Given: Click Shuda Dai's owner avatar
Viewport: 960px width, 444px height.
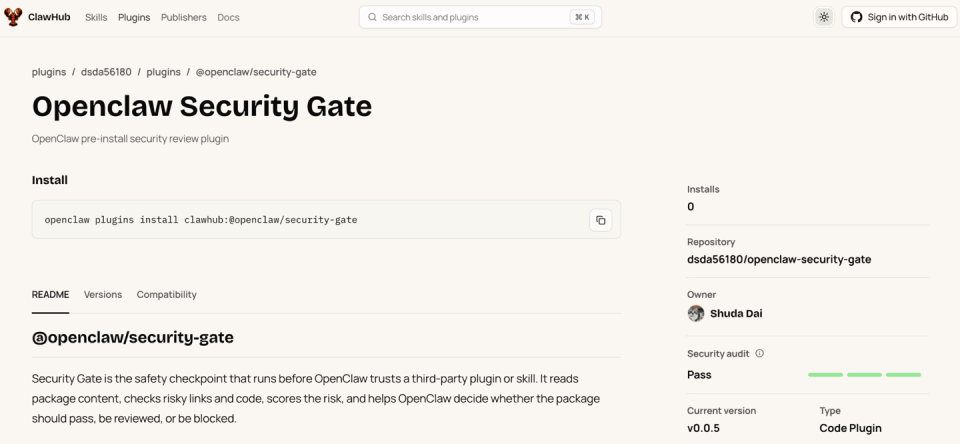Looking at the screenshot, I should (x=696, y=314).
